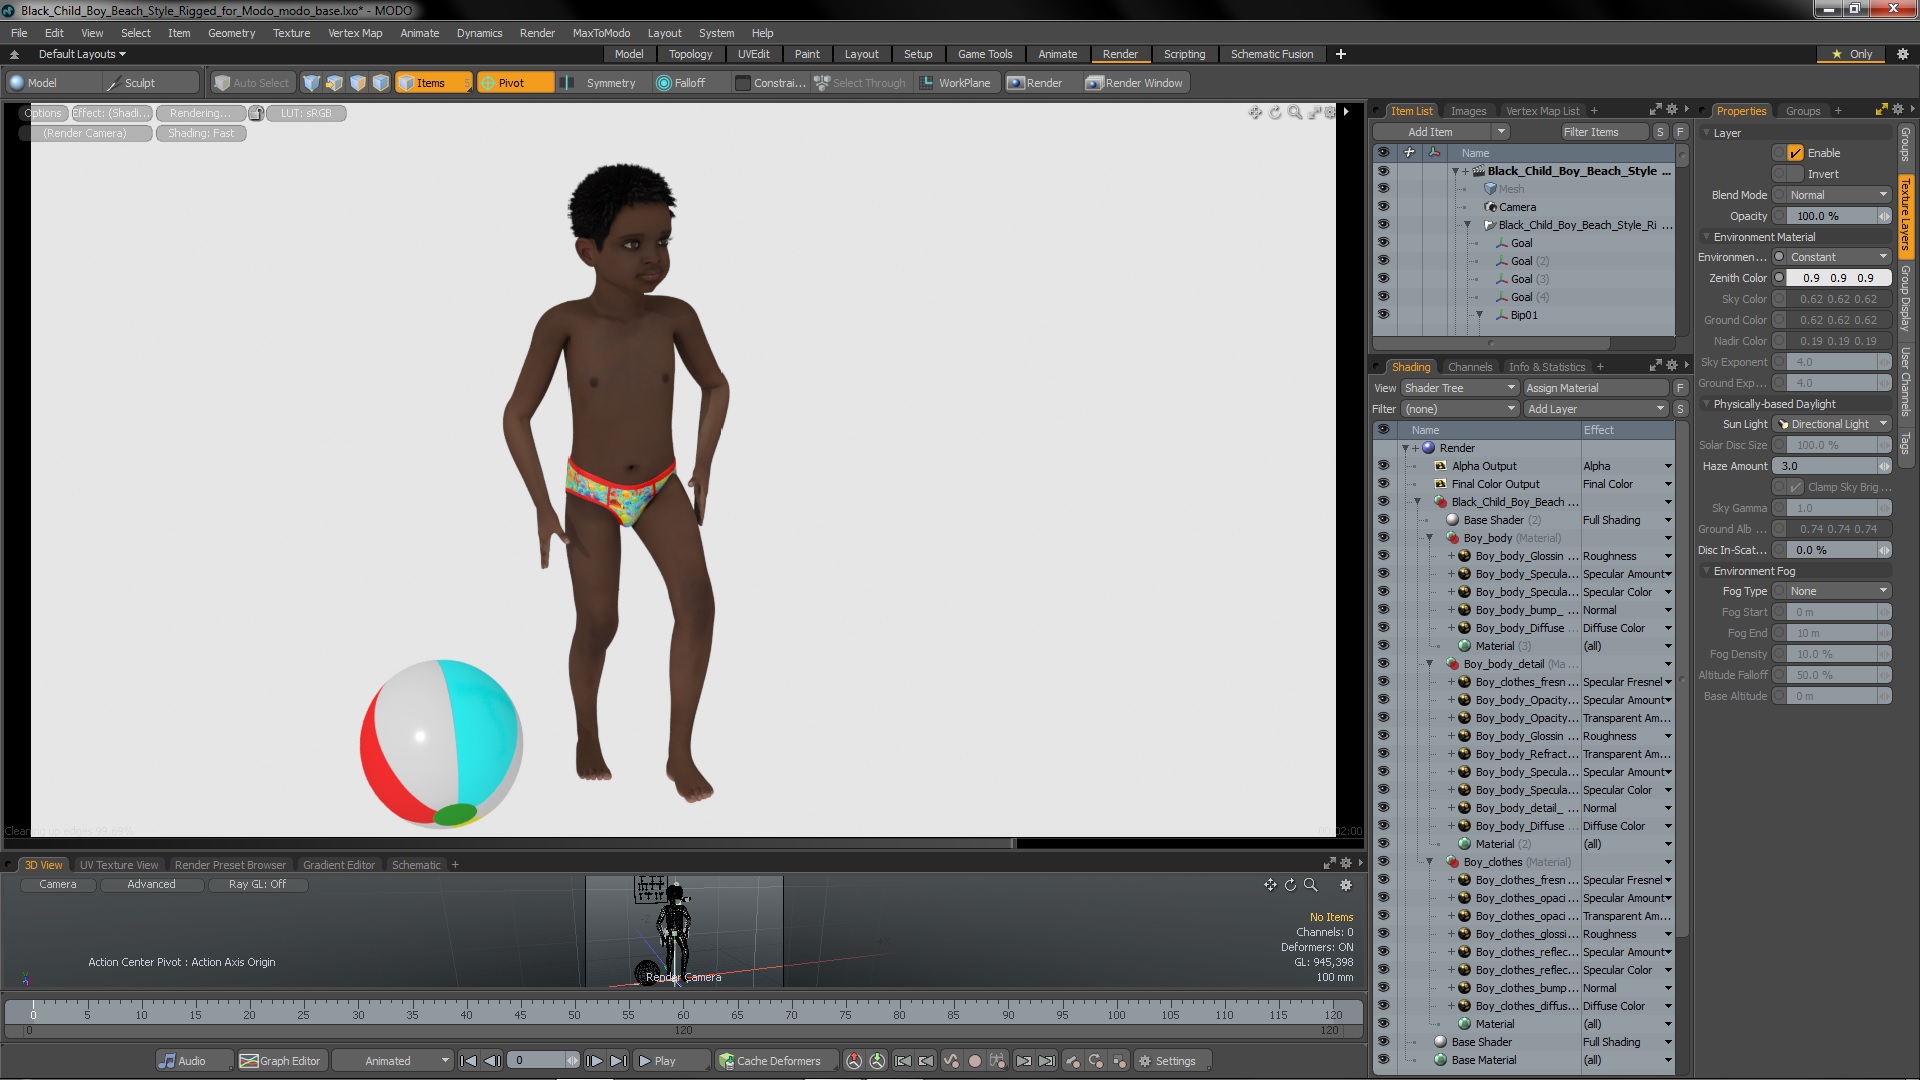This screenshot has width=1920, height=1080.
Task: Click the Assign Material button
Action: coord(1596,388)
